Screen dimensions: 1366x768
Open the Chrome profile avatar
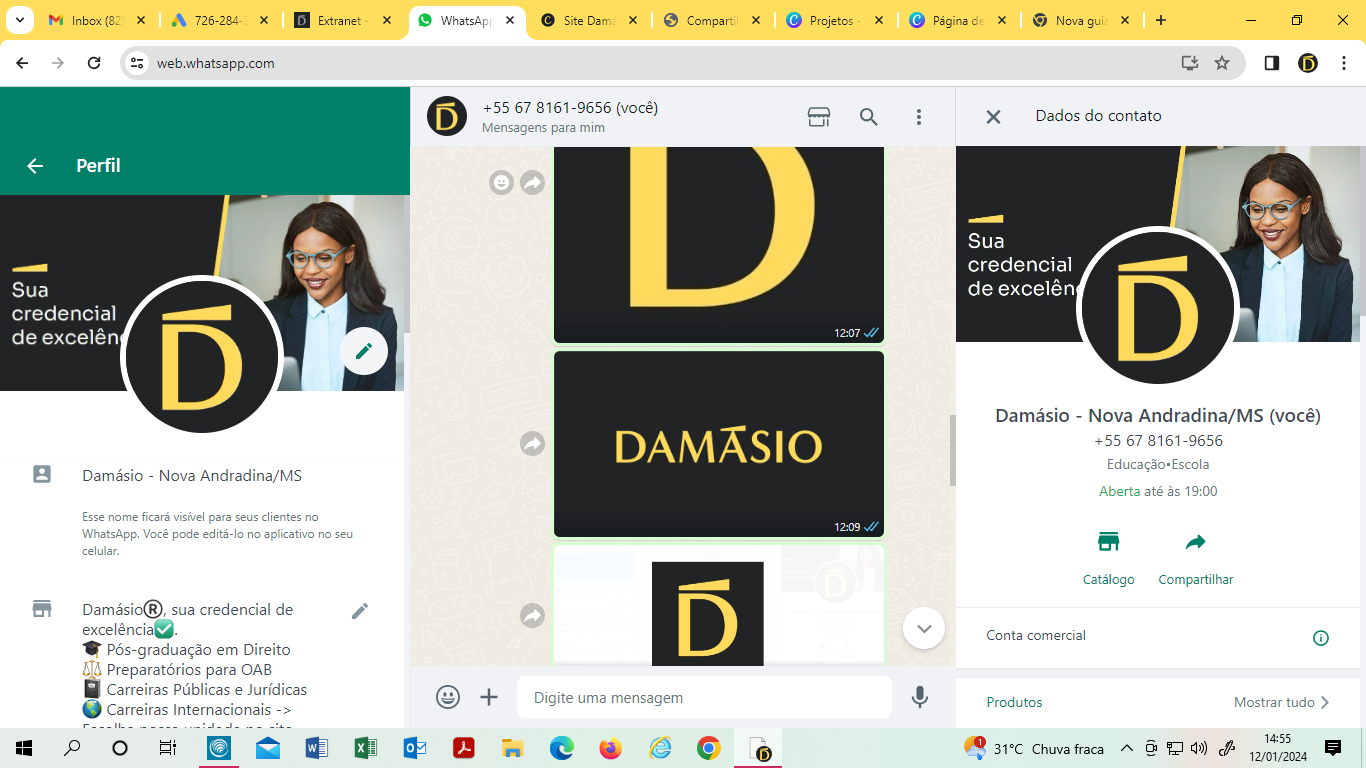(1308, 63)
